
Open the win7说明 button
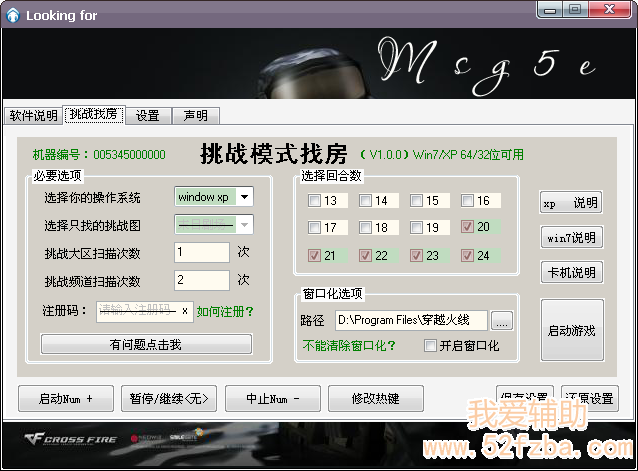(572, 237)
